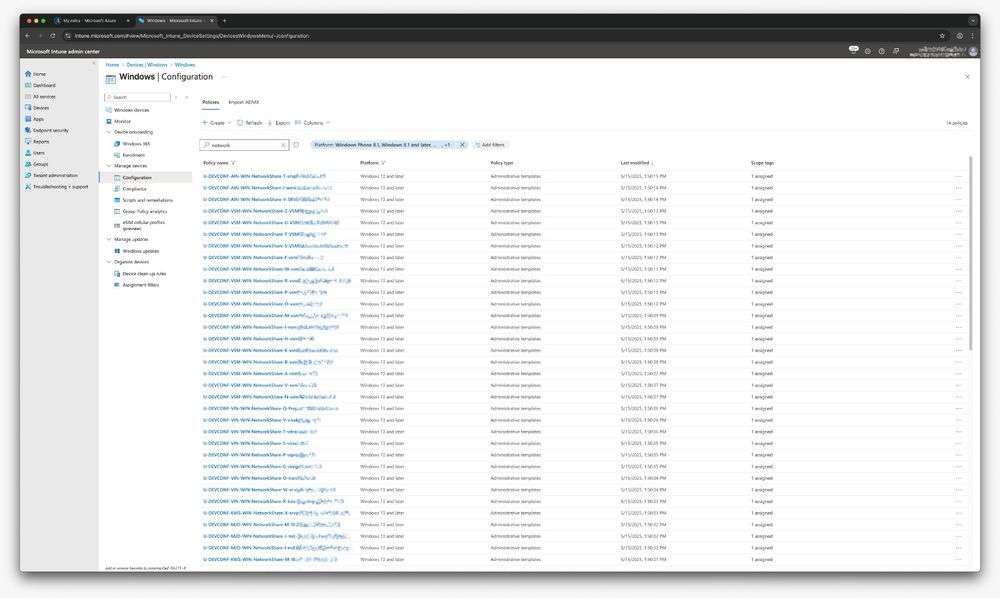Switch to the Import ADMX tab
Viewport: 1000px width, 598px height.
[244, 102]
